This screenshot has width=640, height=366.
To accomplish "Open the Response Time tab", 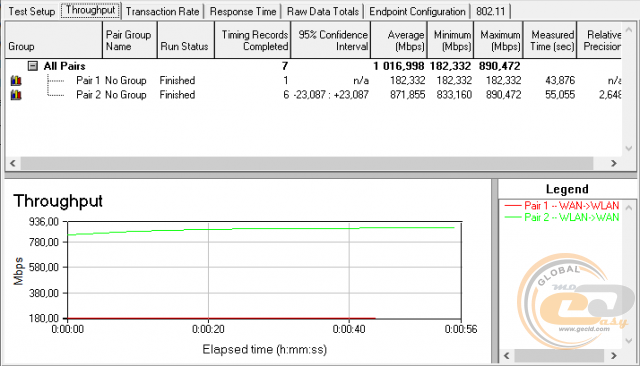I will pyautogui.click(x=243, y=11).
